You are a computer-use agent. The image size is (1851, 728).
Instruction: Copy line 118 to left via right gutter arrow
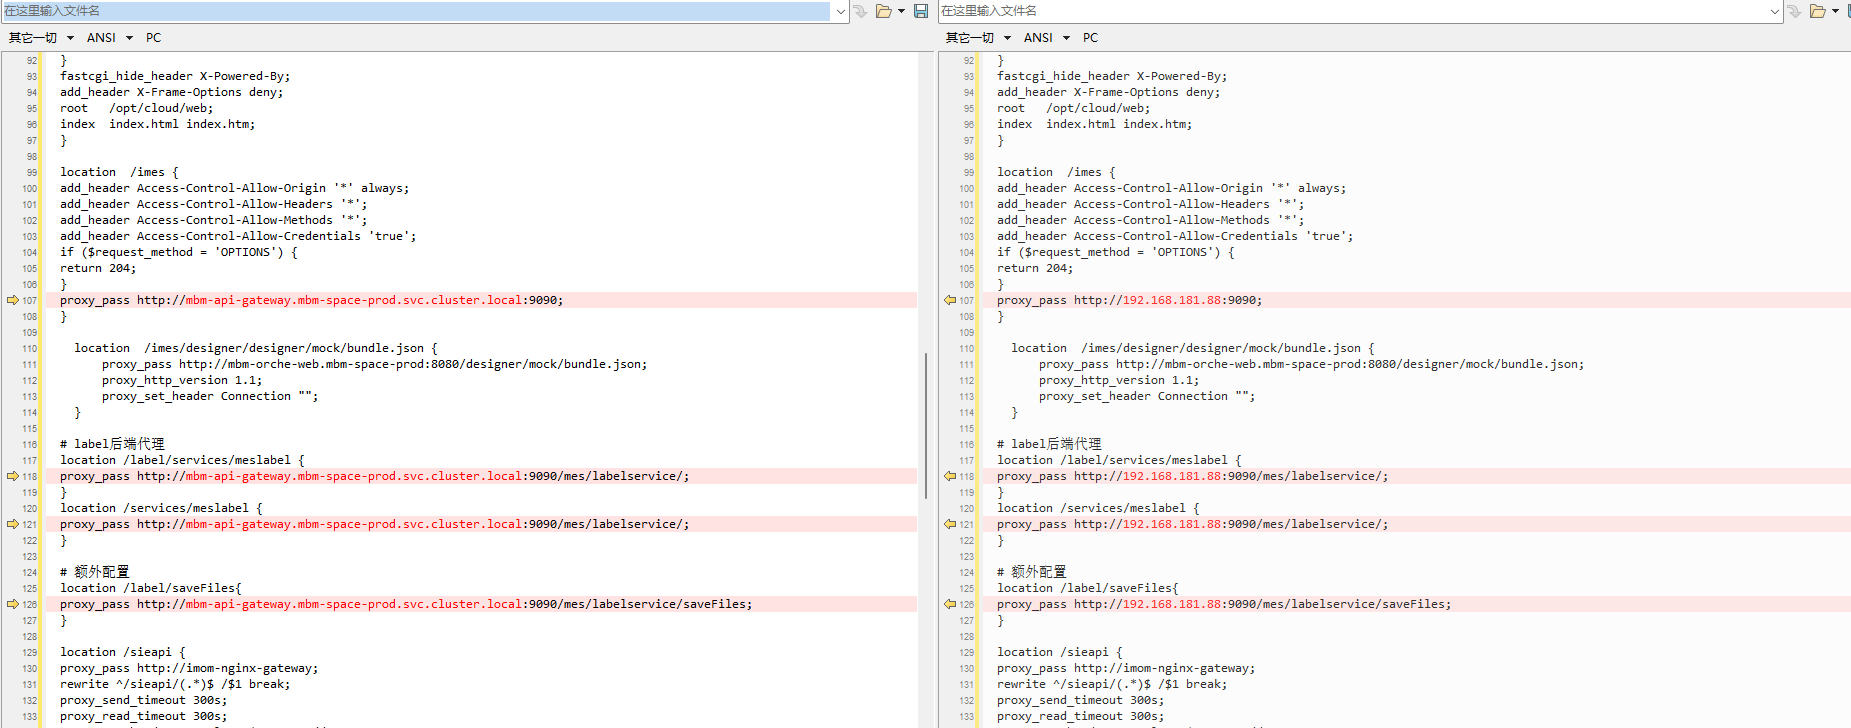click(x=950, y=476)
